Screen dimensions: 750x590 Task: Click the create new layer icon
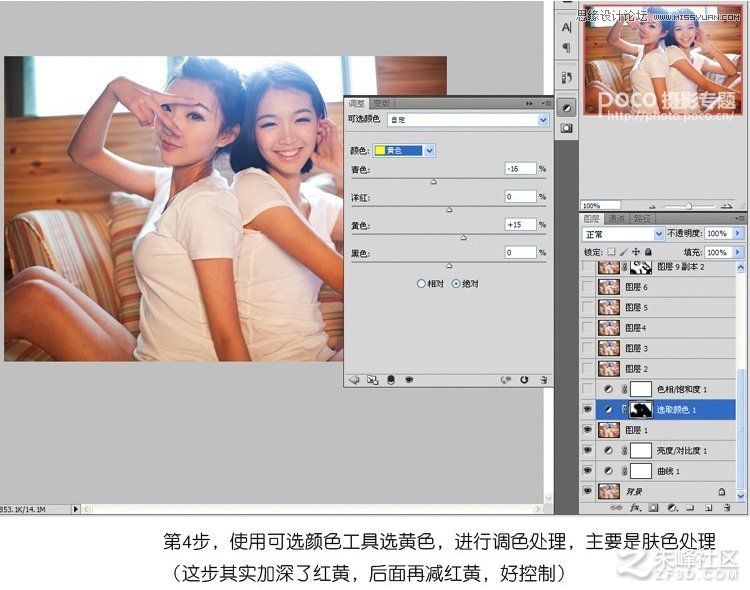click(x=709, y=507)
